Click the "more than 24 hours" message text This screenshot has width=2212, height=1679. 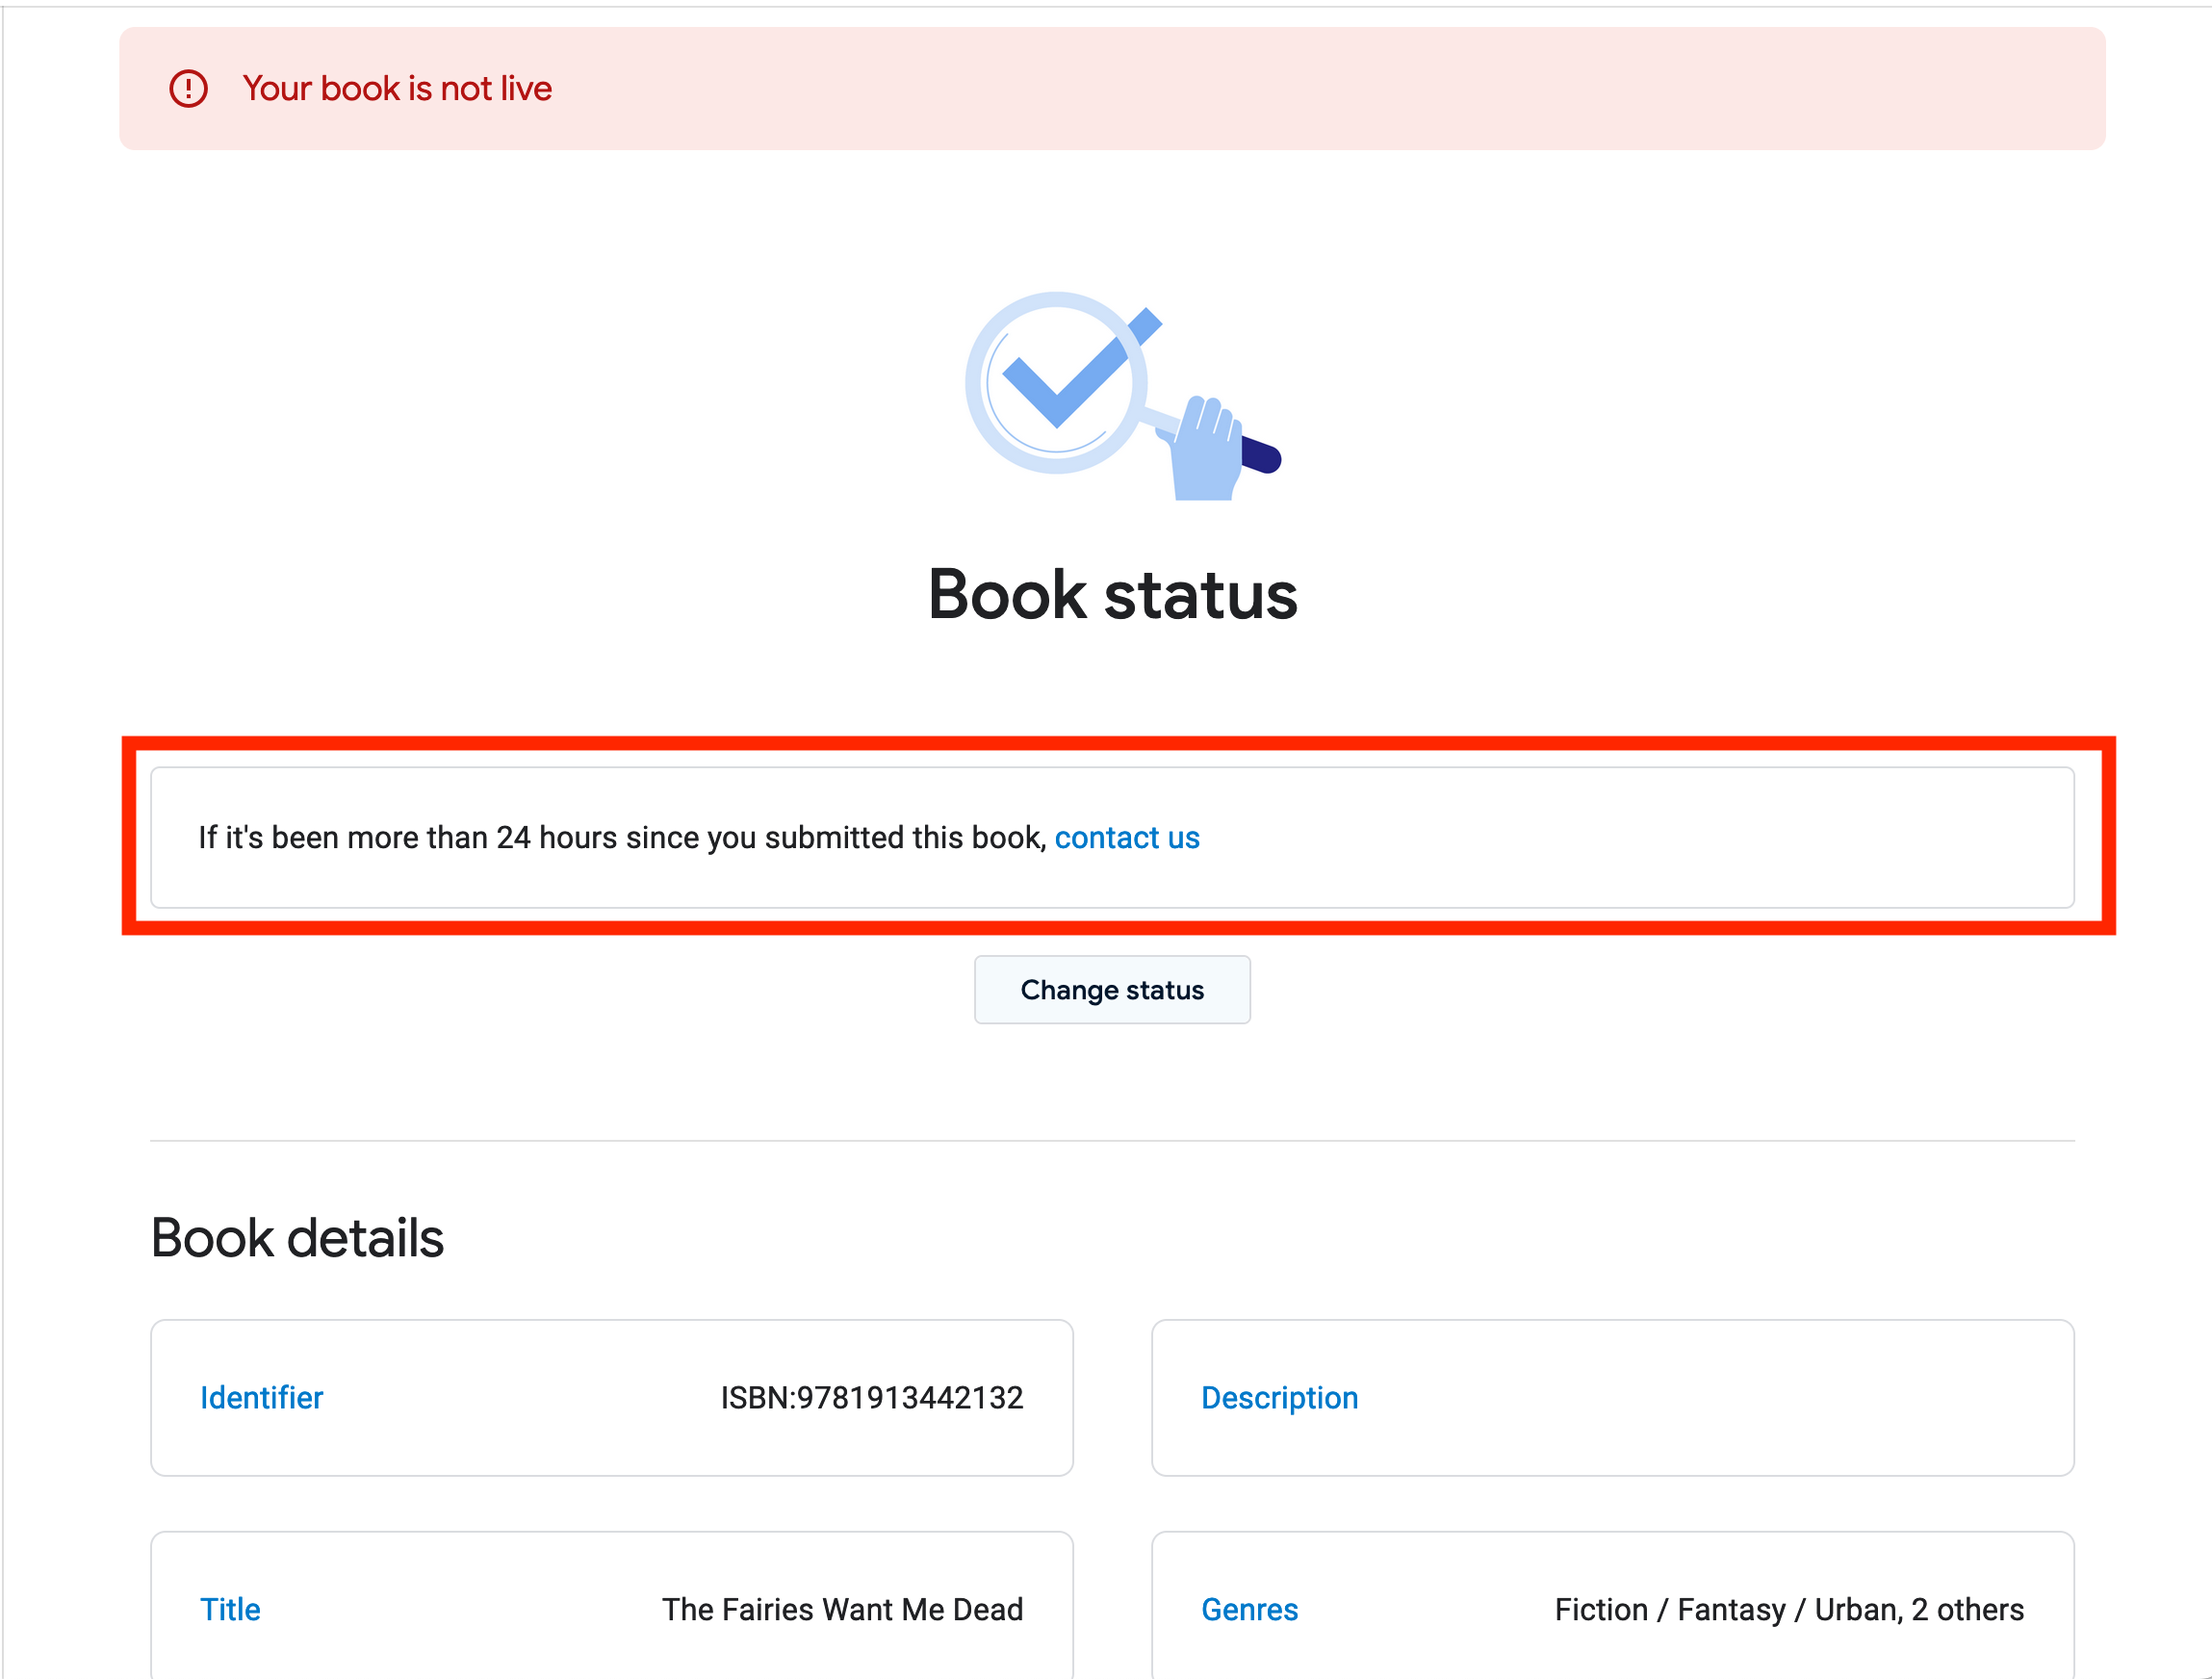(x=620, y=837)
